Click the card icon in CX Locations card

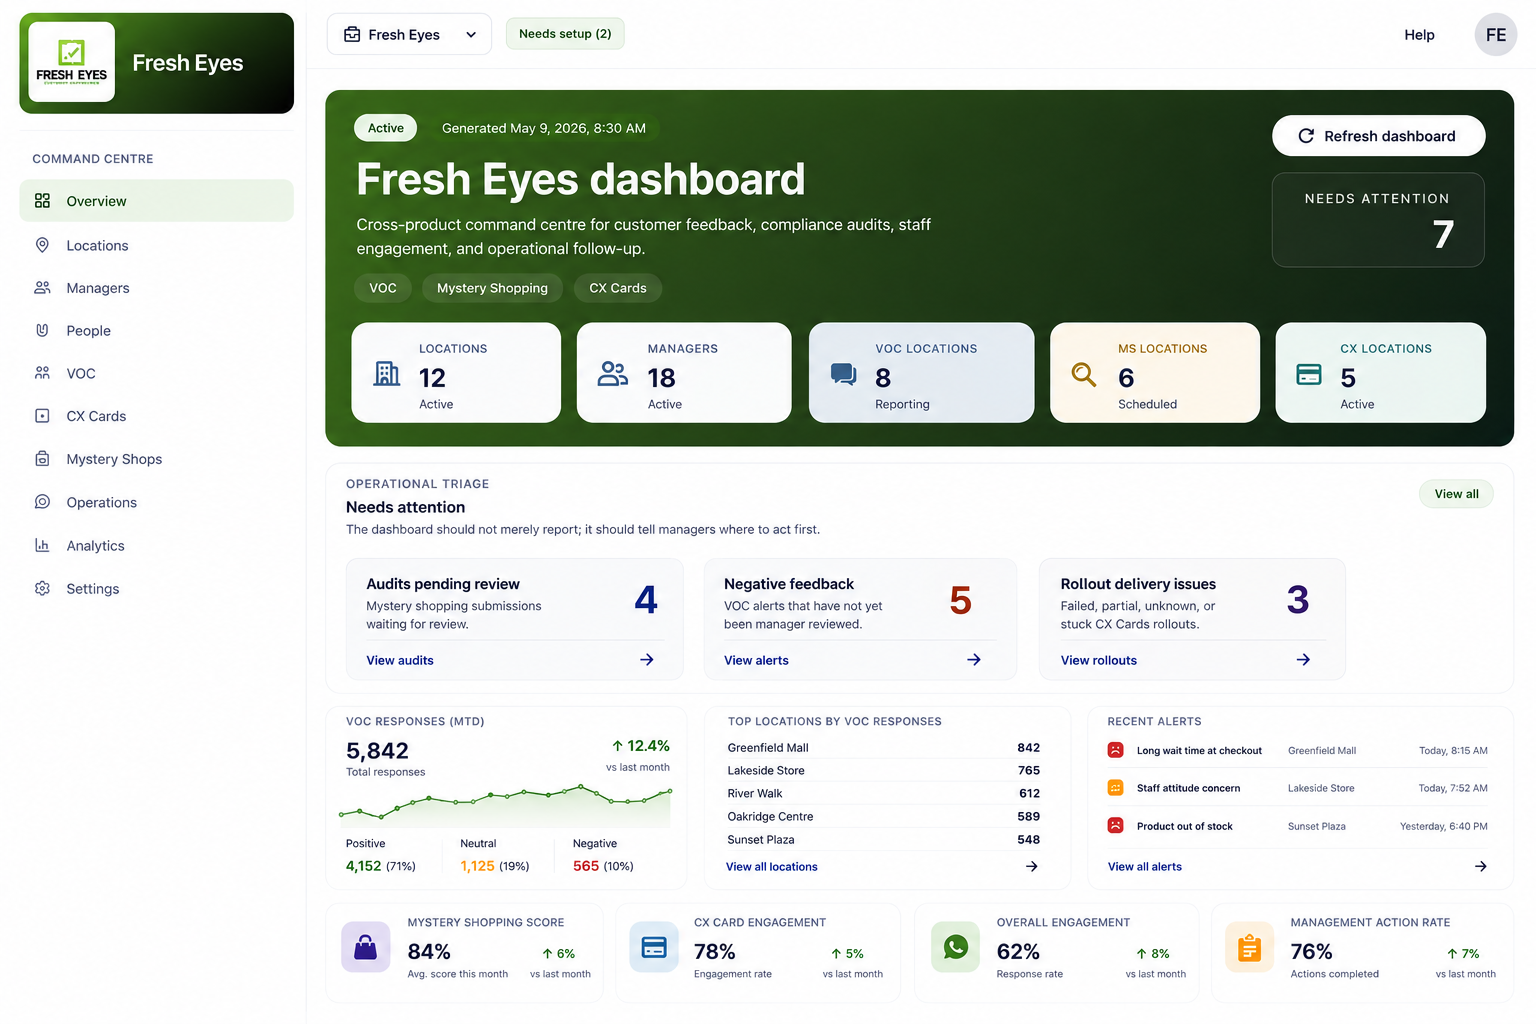[1309, 374]
